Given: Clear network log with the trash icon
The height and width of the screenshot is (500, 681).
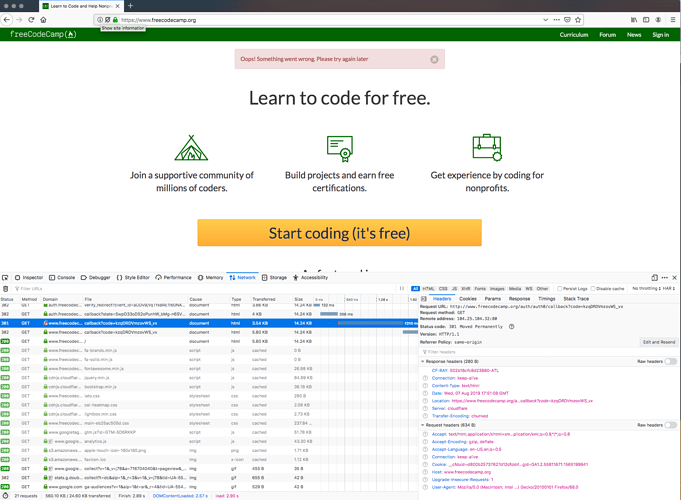Looking at the screenshot, I should pyautogui.click(x=6, y=288).
